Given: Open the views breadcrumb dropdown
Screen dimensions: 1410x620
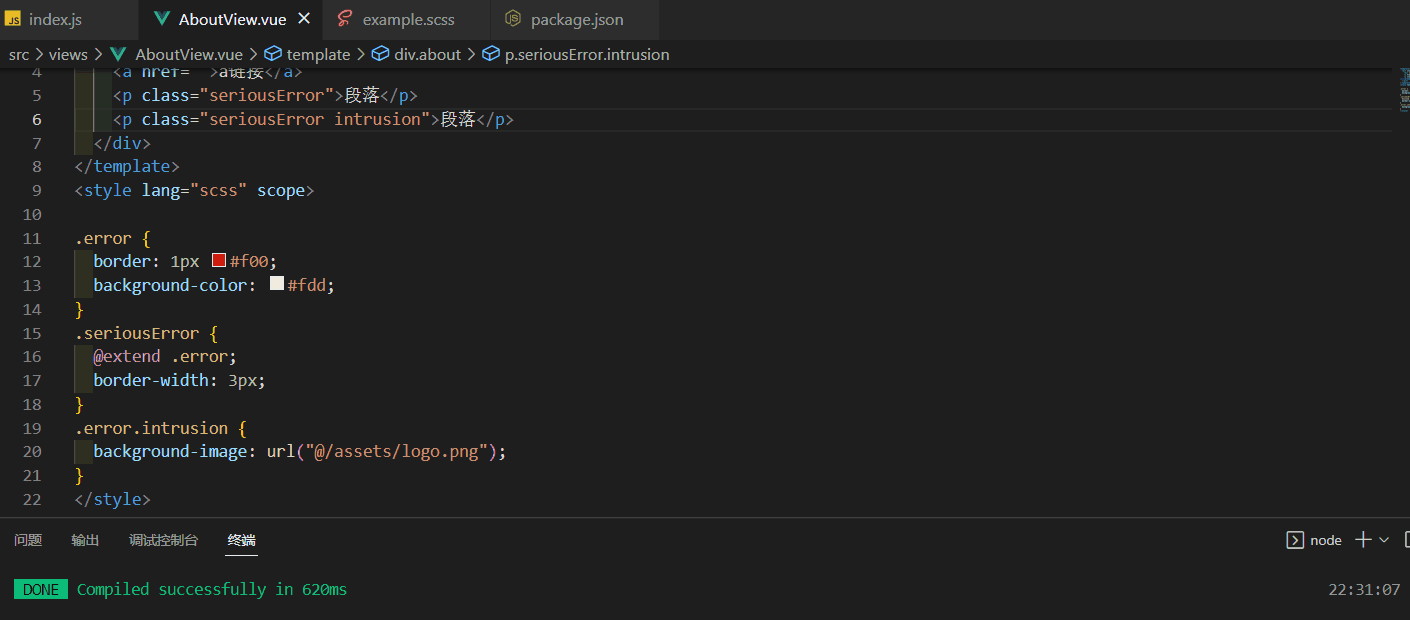Looking at the screenshot, I should 68,54.
